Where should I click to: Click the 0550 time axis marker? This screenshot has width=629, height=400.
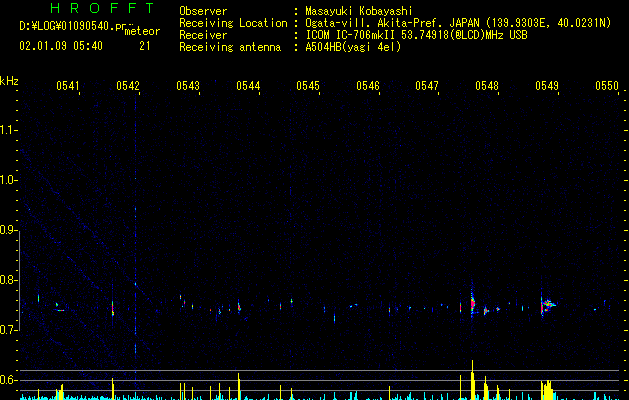[607, 86]
